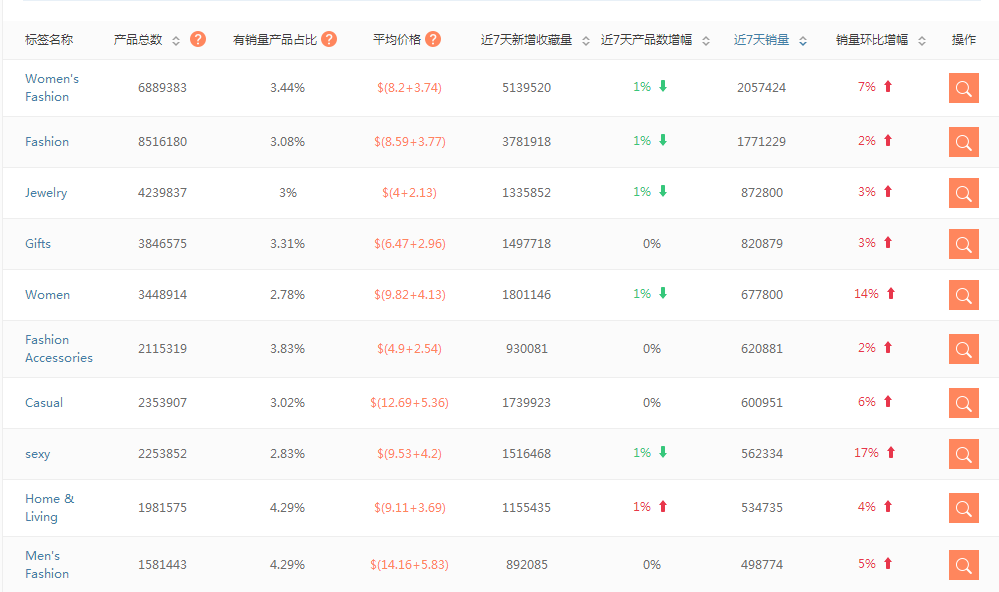
Task: Click search icon for Fashion row
Action: (x=963, y=142)
